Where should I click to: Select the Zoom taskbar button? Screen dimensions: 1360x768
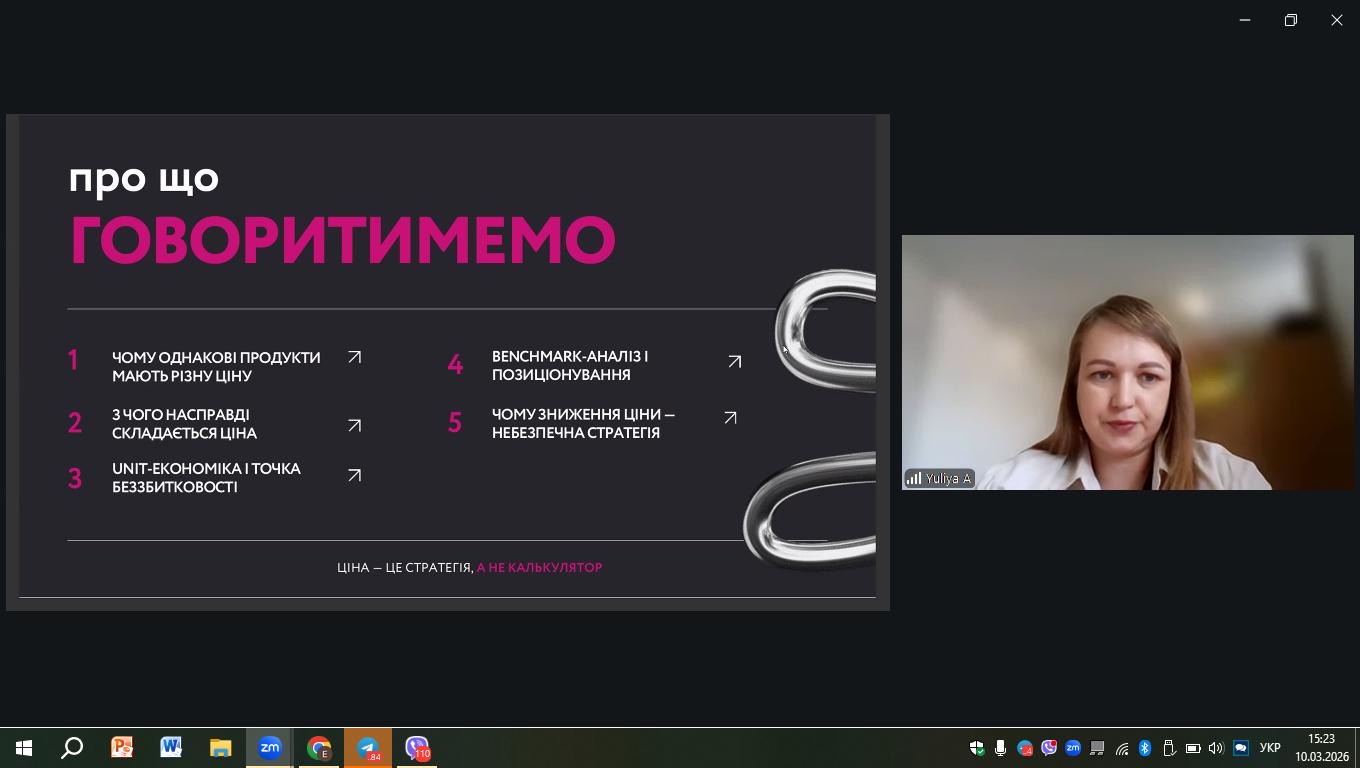(270, 748)
